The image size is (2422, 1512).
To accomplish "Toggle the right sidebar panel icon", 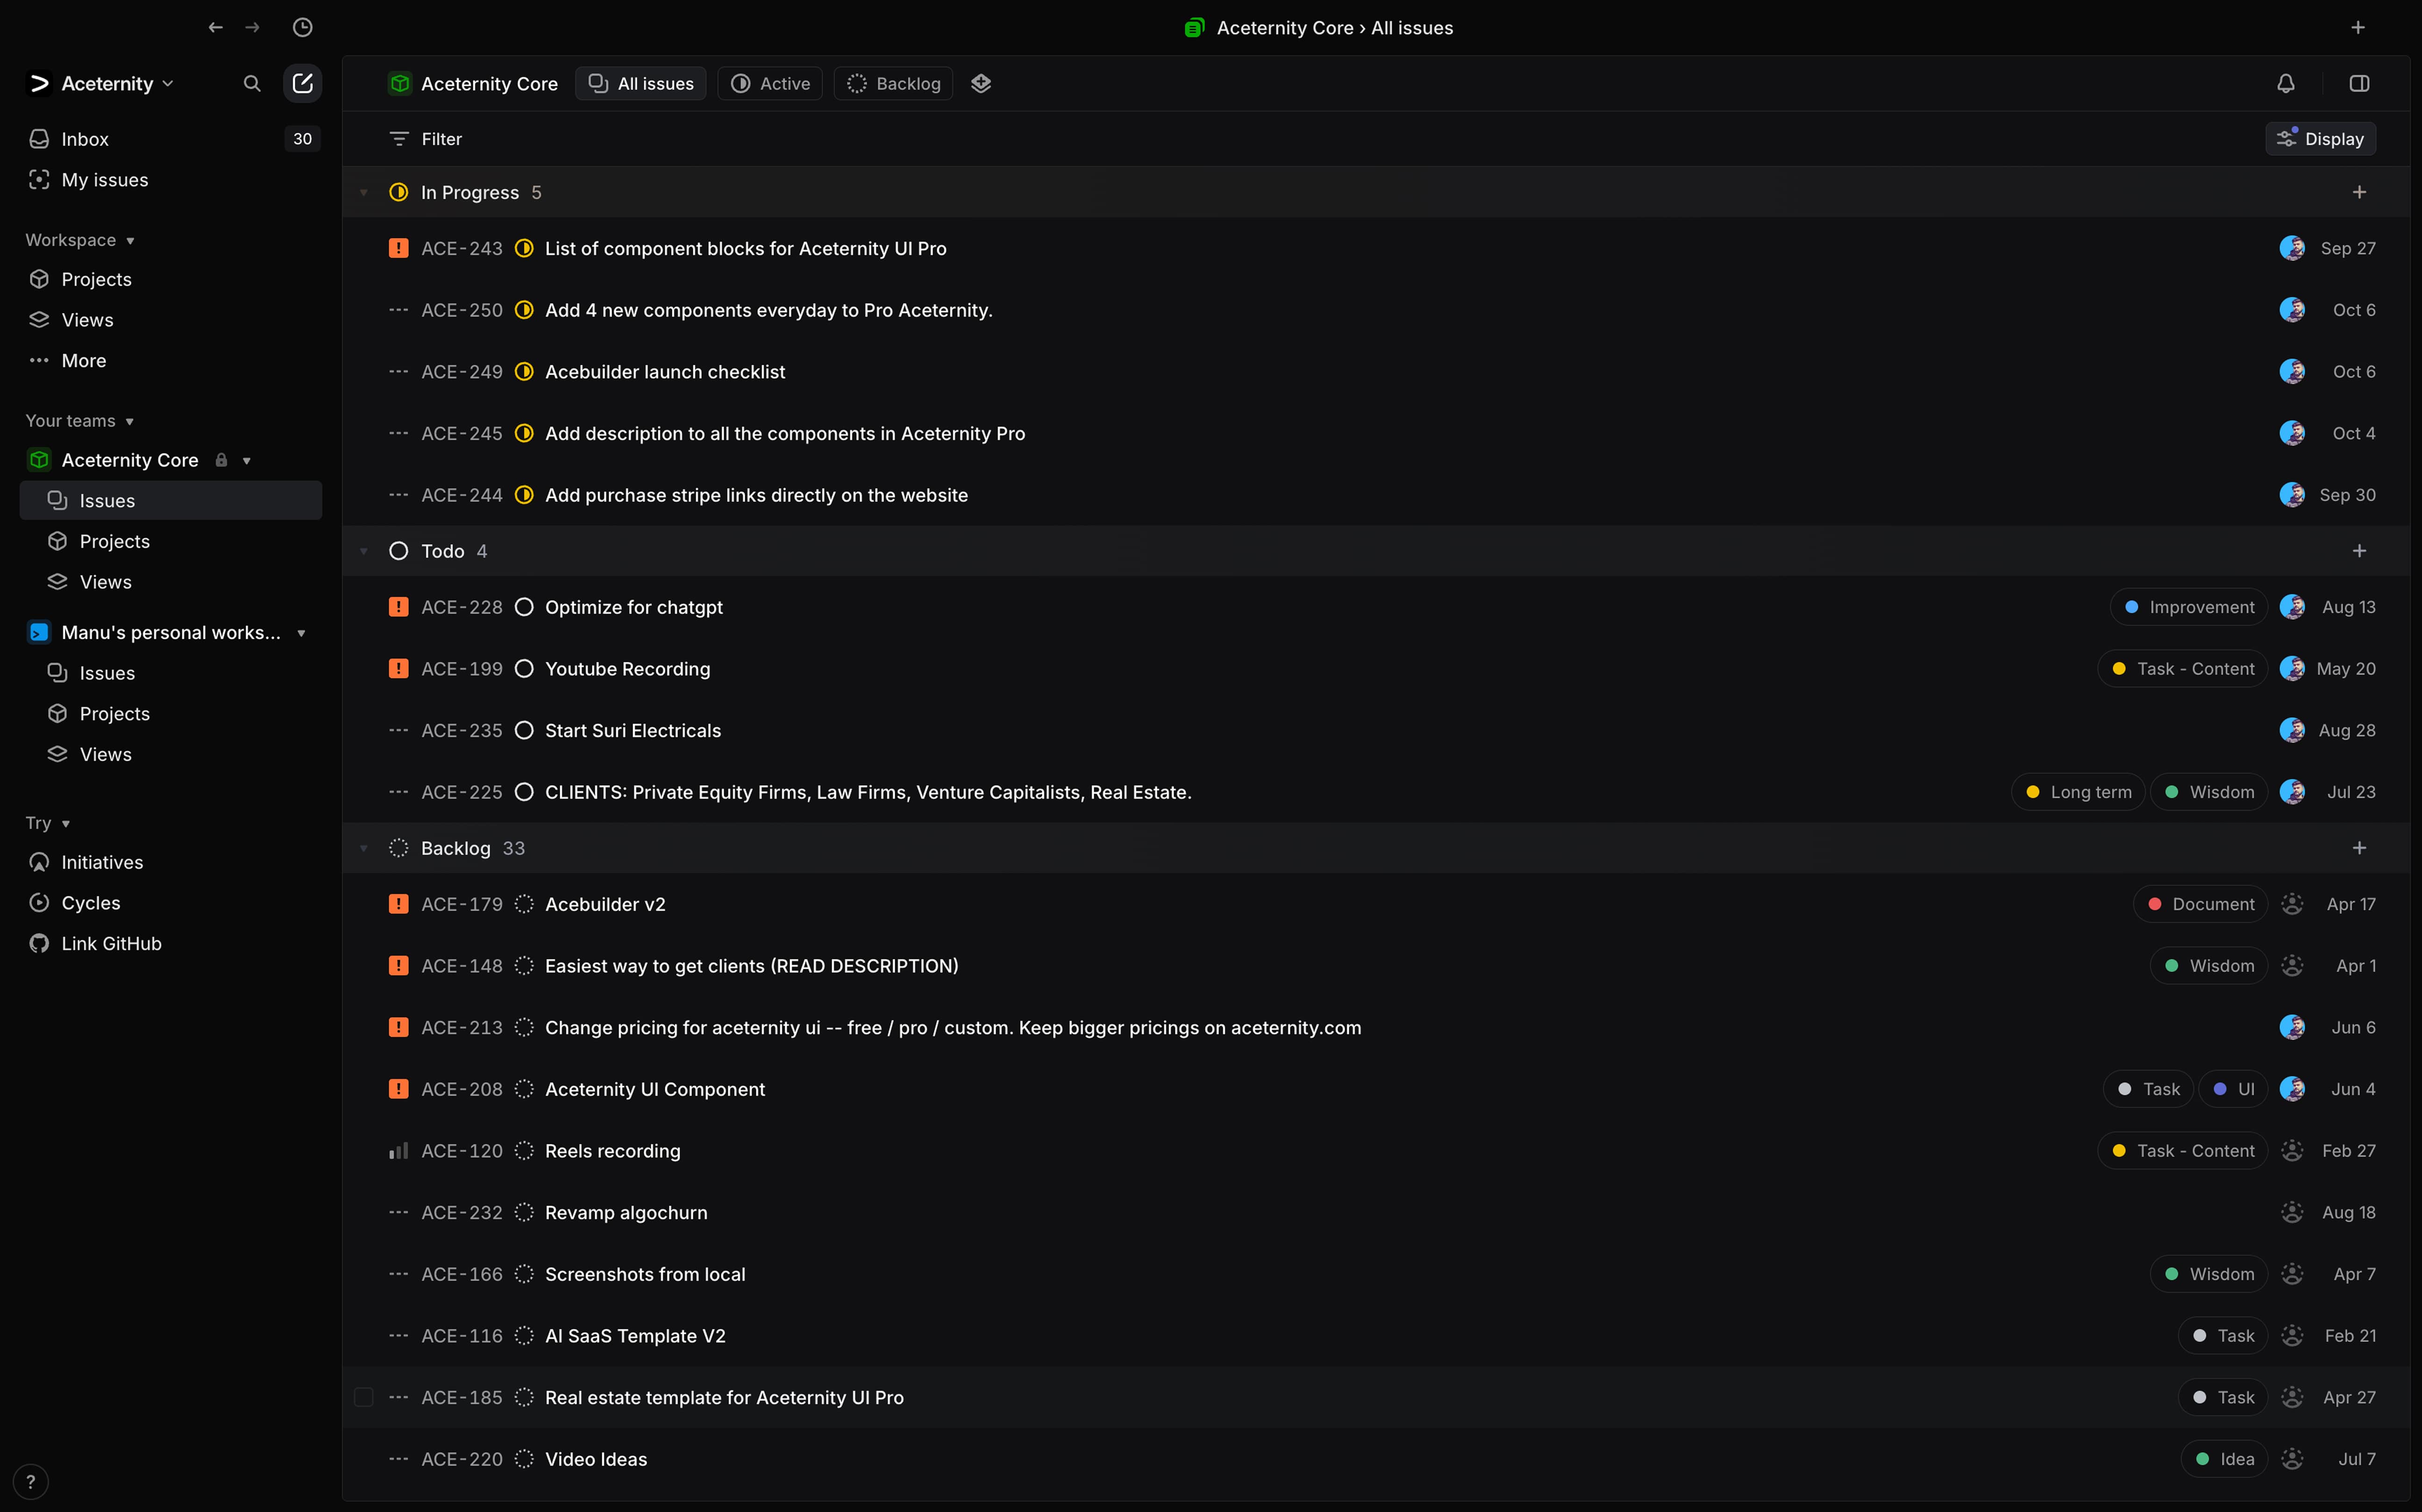I will (x=2359, y=84).
